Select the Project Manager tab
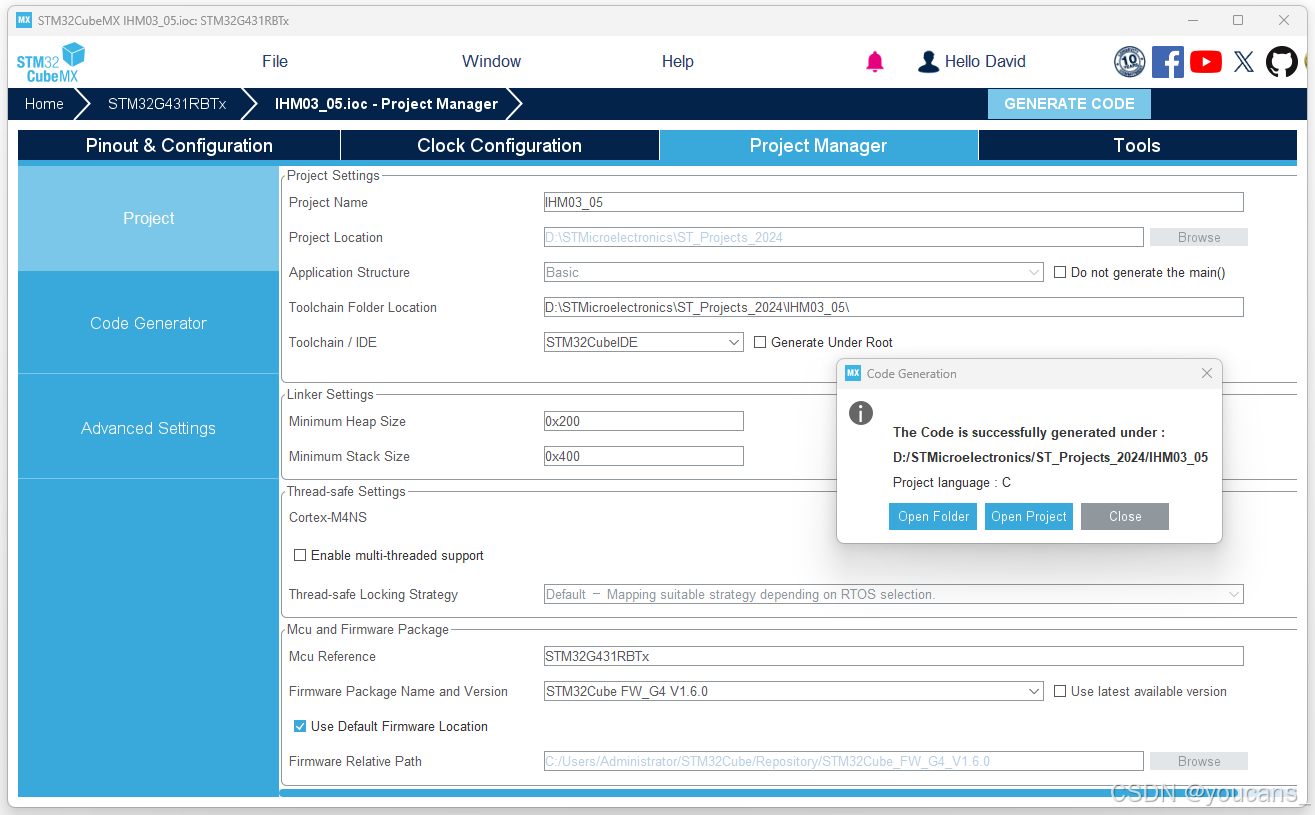This screenshot has width=1315, height=815. click(x=818, y=146)
